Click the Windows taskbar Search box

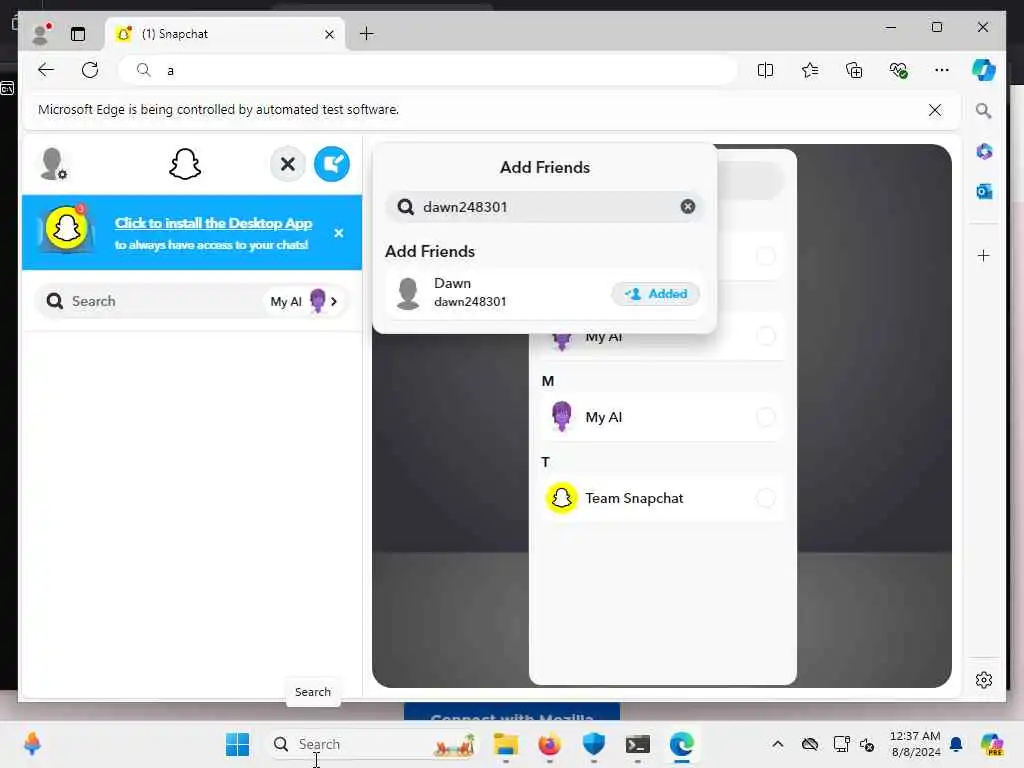point(371,744)
